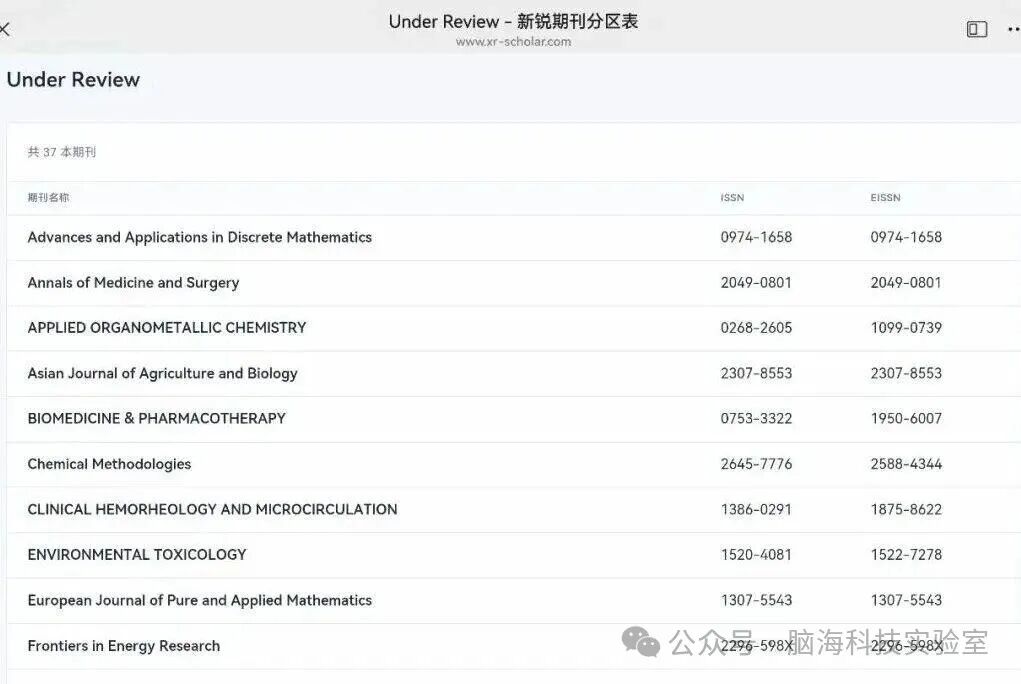Image resolution: width=1021 pixels, height=684 pixels.
Task: Open APPLIED ORGANOMETALLIC CHEMISTRY journal
Action: pos(167,328)
